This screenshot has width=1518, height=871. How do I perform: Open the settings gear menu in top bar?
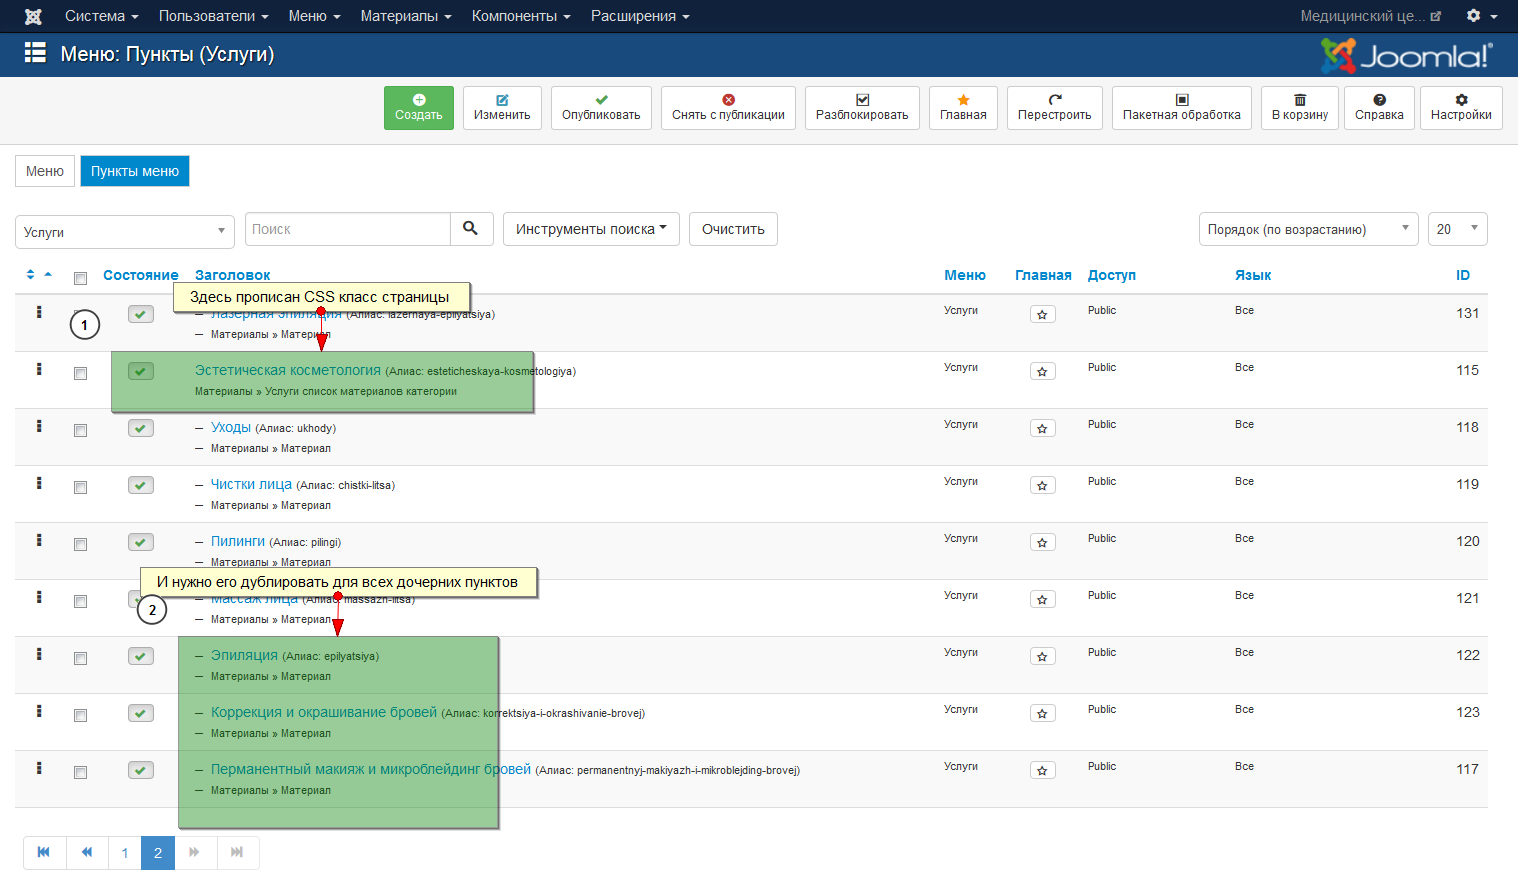(1481, 16)
